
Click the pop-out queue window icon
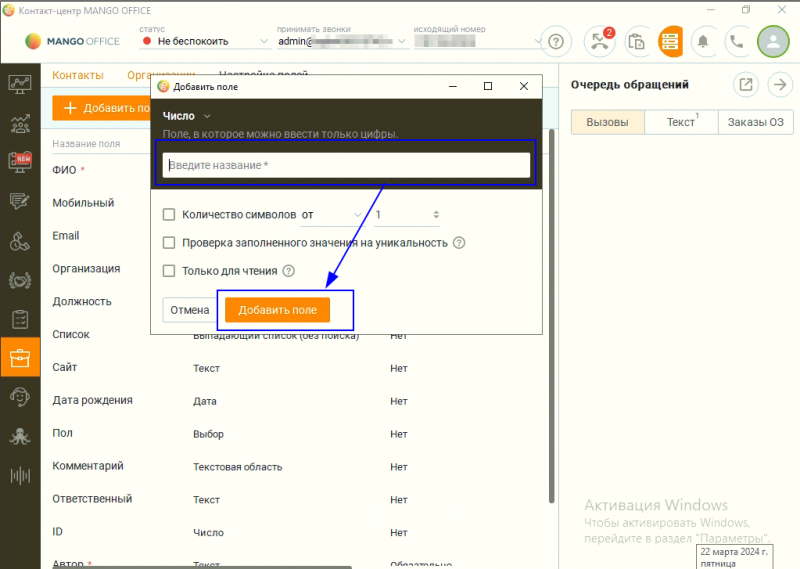pos(745,85)
